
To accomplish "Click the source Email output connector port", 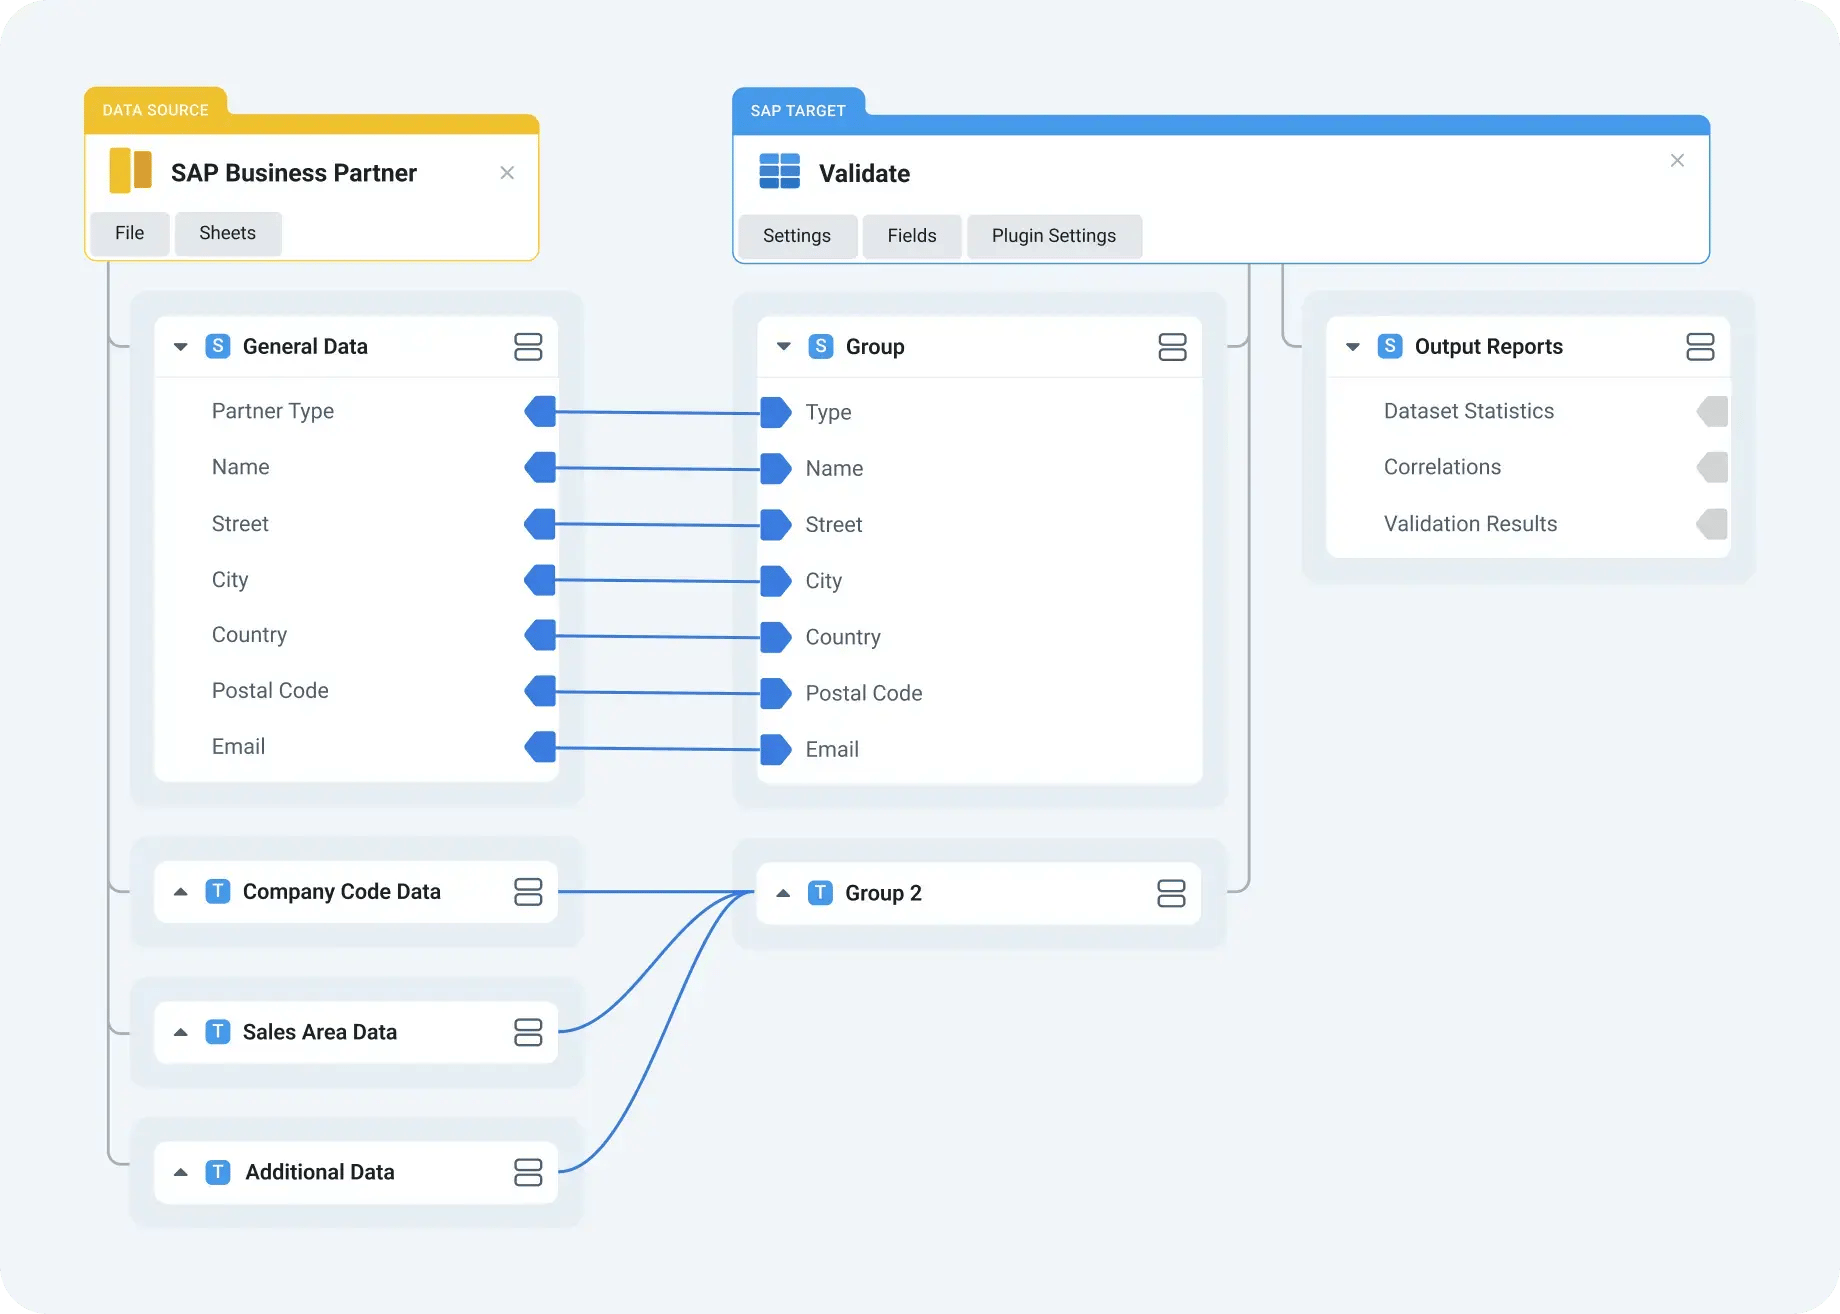I will point(540,747).
